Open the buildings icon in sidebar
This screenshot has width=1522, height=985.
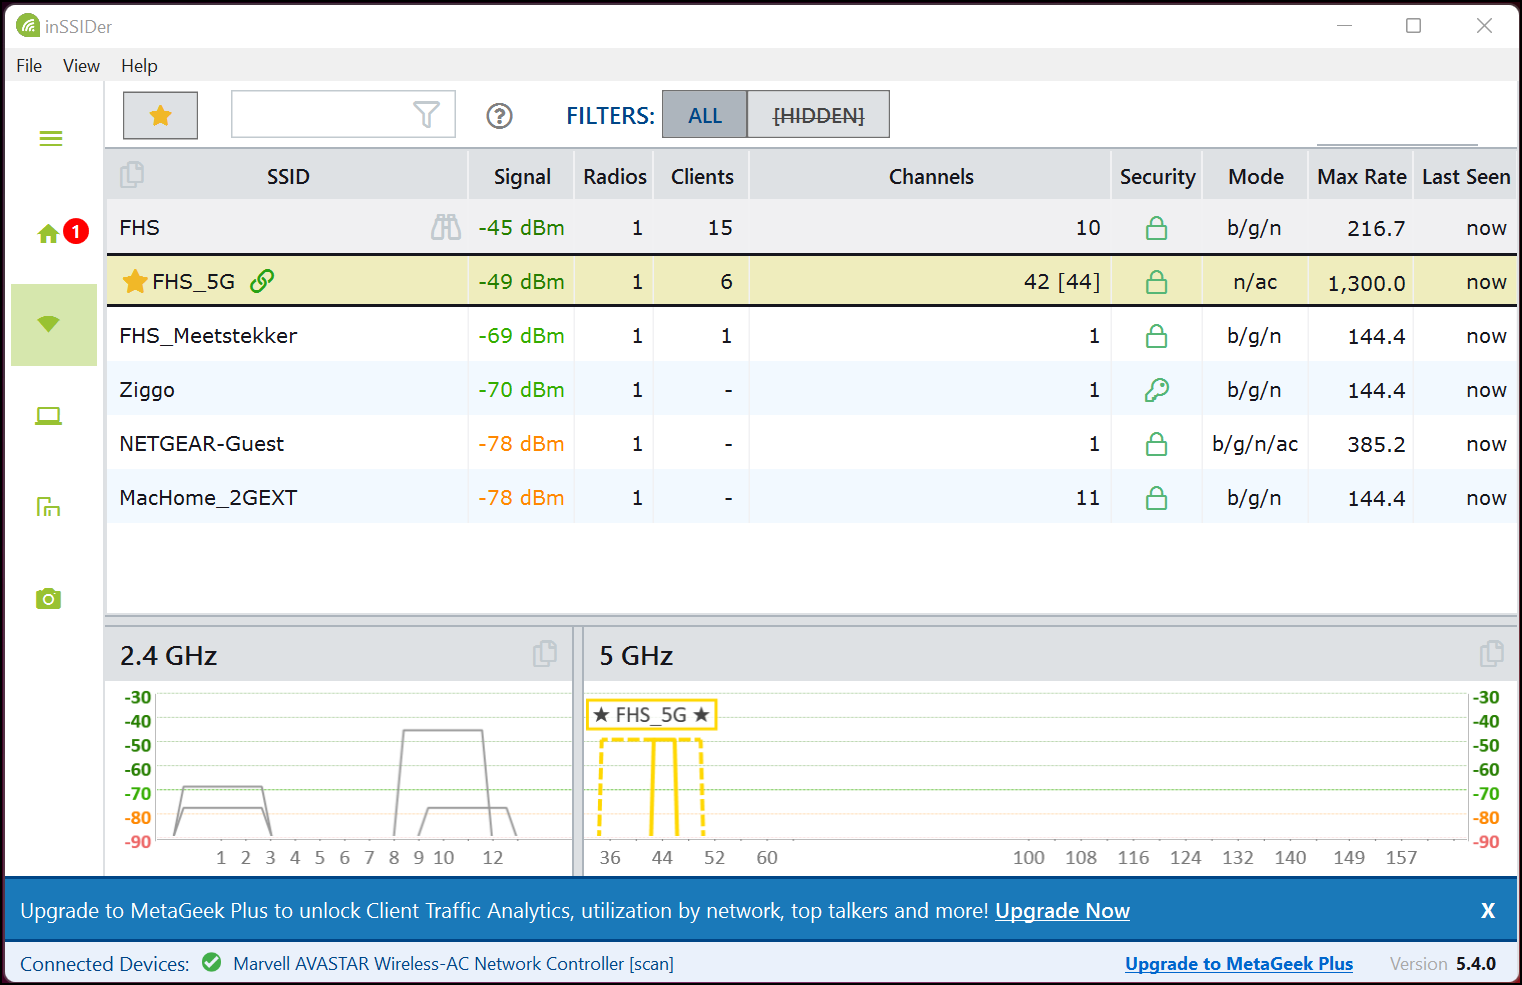click(x=49, y=507)
